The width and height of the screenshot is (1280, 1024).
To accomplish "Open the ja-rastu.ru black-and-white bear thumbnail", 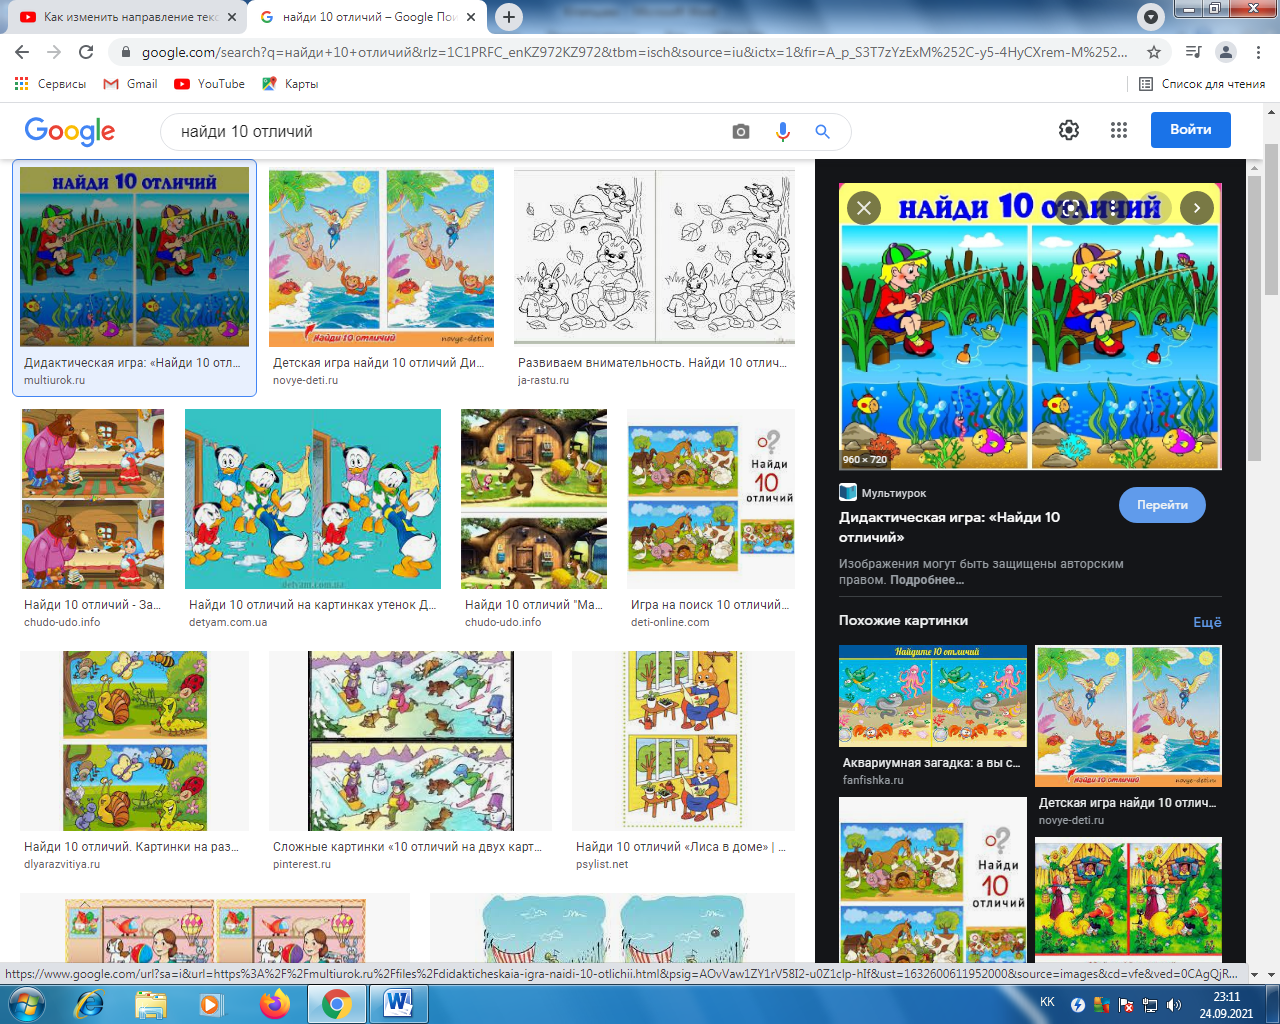I will pyautogui.click(x=654, y=257).
